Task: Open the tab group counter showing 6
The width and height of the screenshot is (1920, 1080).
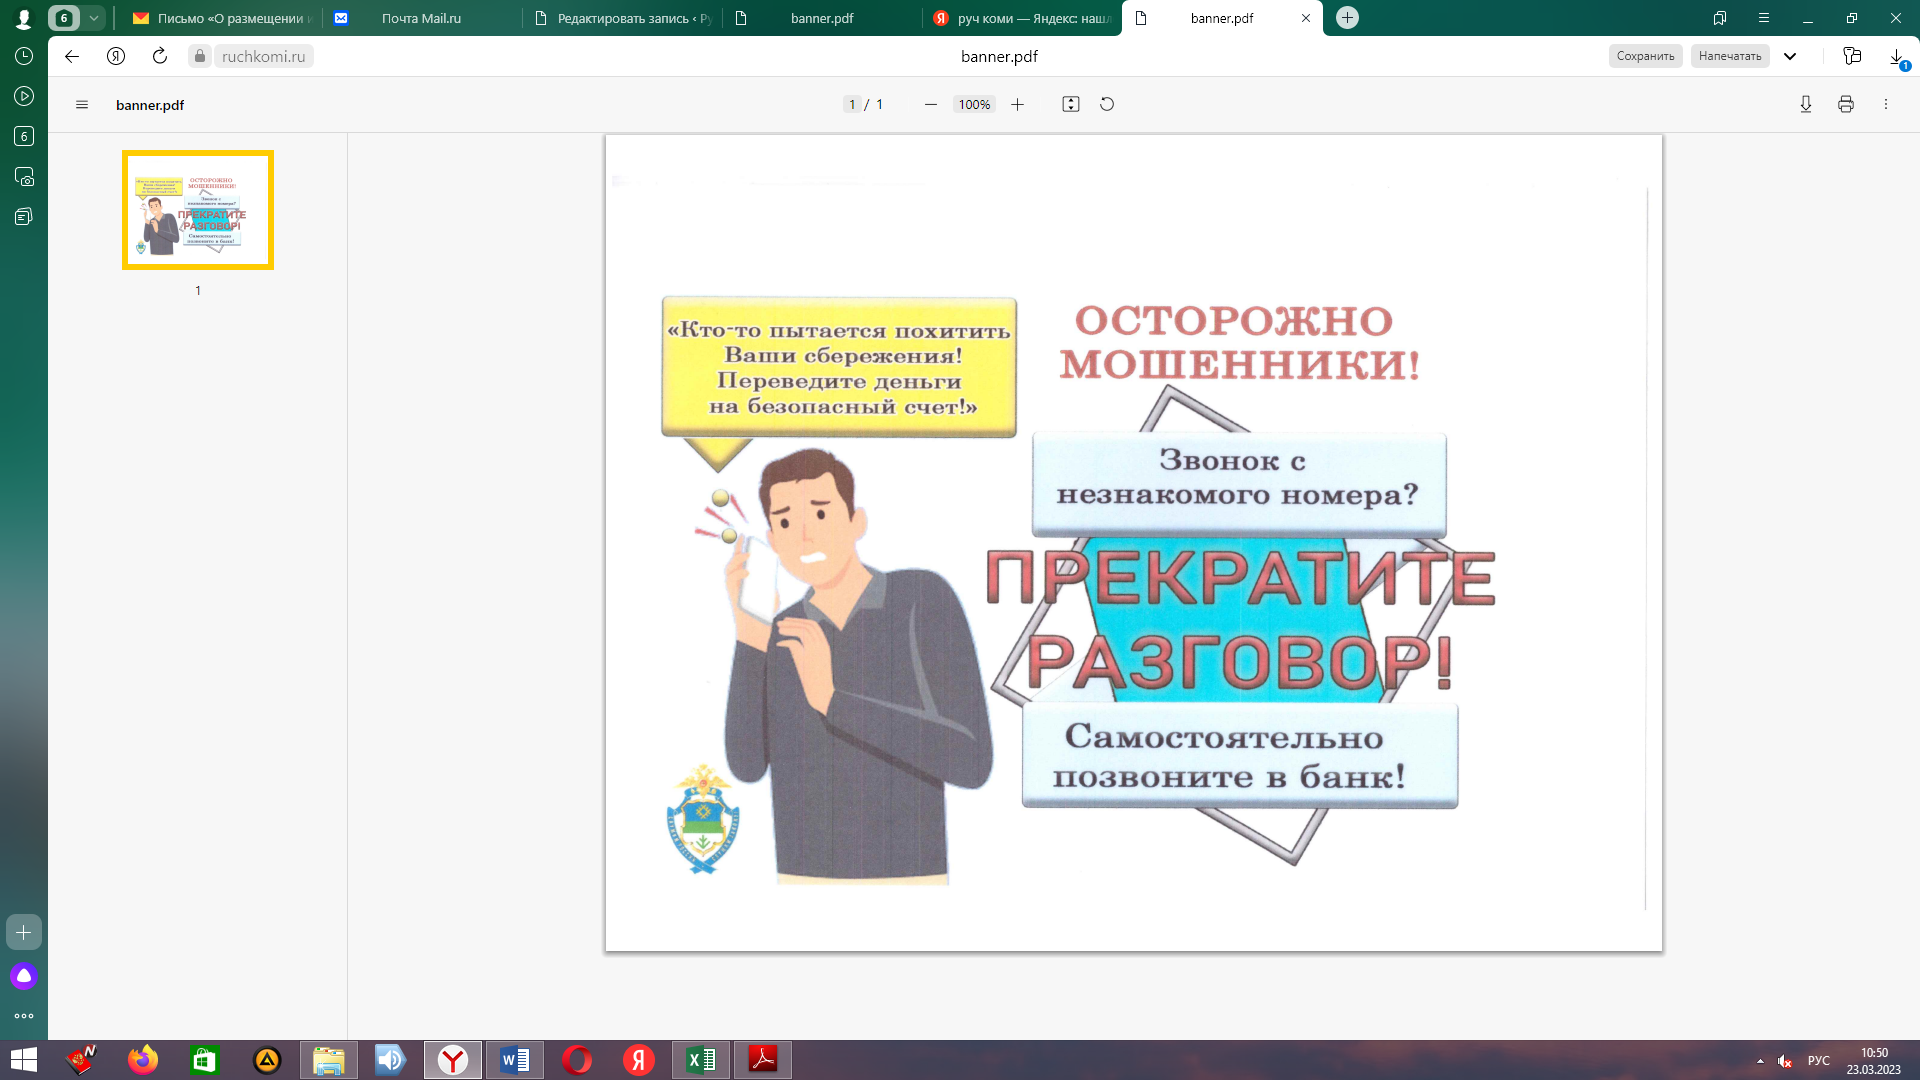Action: pyautogui.click(x=64, y=18)
